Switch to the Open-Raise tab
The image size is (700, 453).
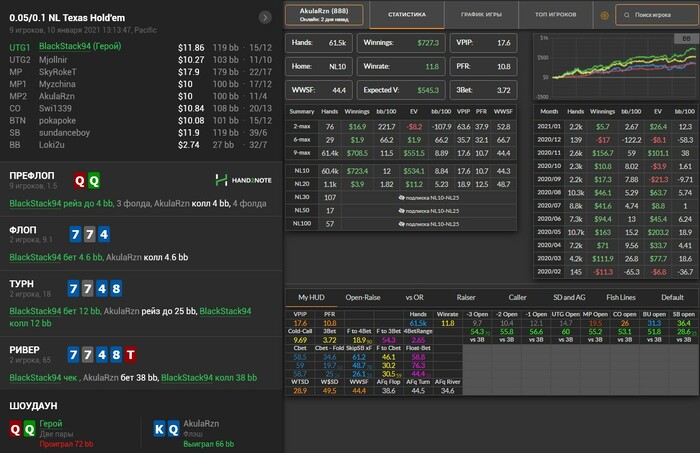363,297
